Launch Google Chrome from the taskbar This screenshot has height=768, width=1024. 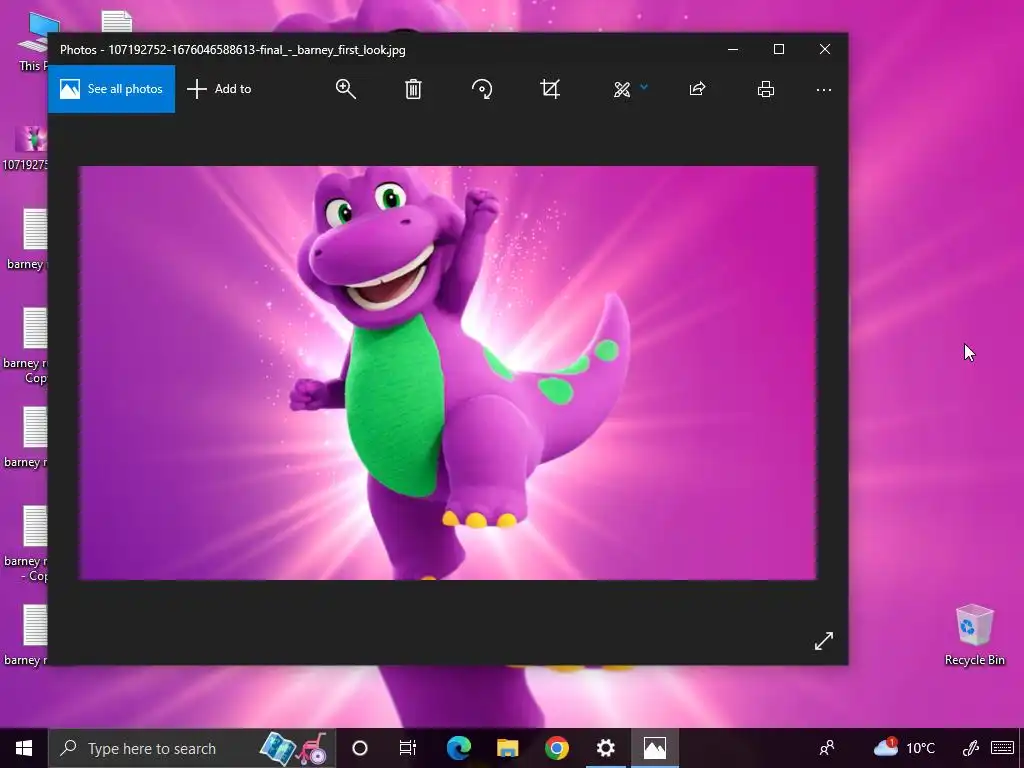[x=556, y=748]
